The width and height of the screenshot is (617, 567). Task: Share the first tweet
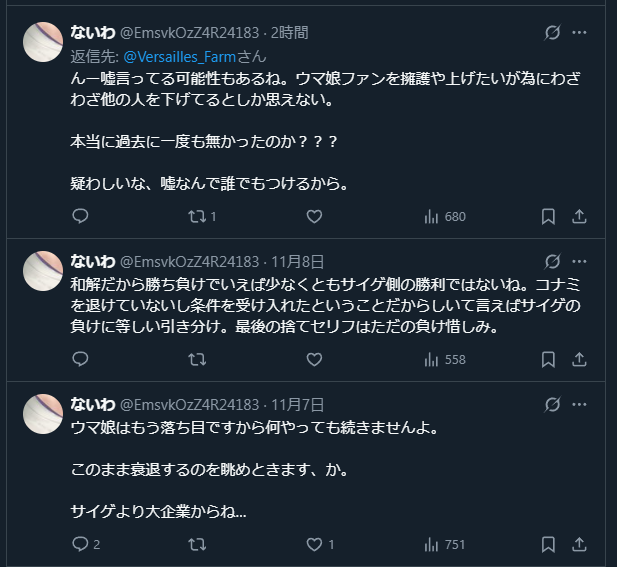[x=579, y=216]
